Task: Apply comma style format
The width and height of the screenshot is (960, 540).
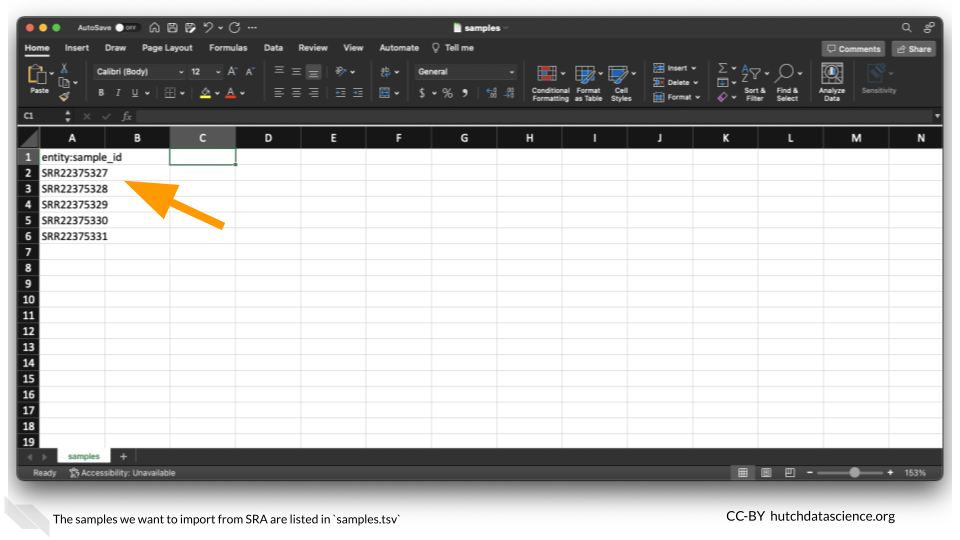Action: coord(465,93)
